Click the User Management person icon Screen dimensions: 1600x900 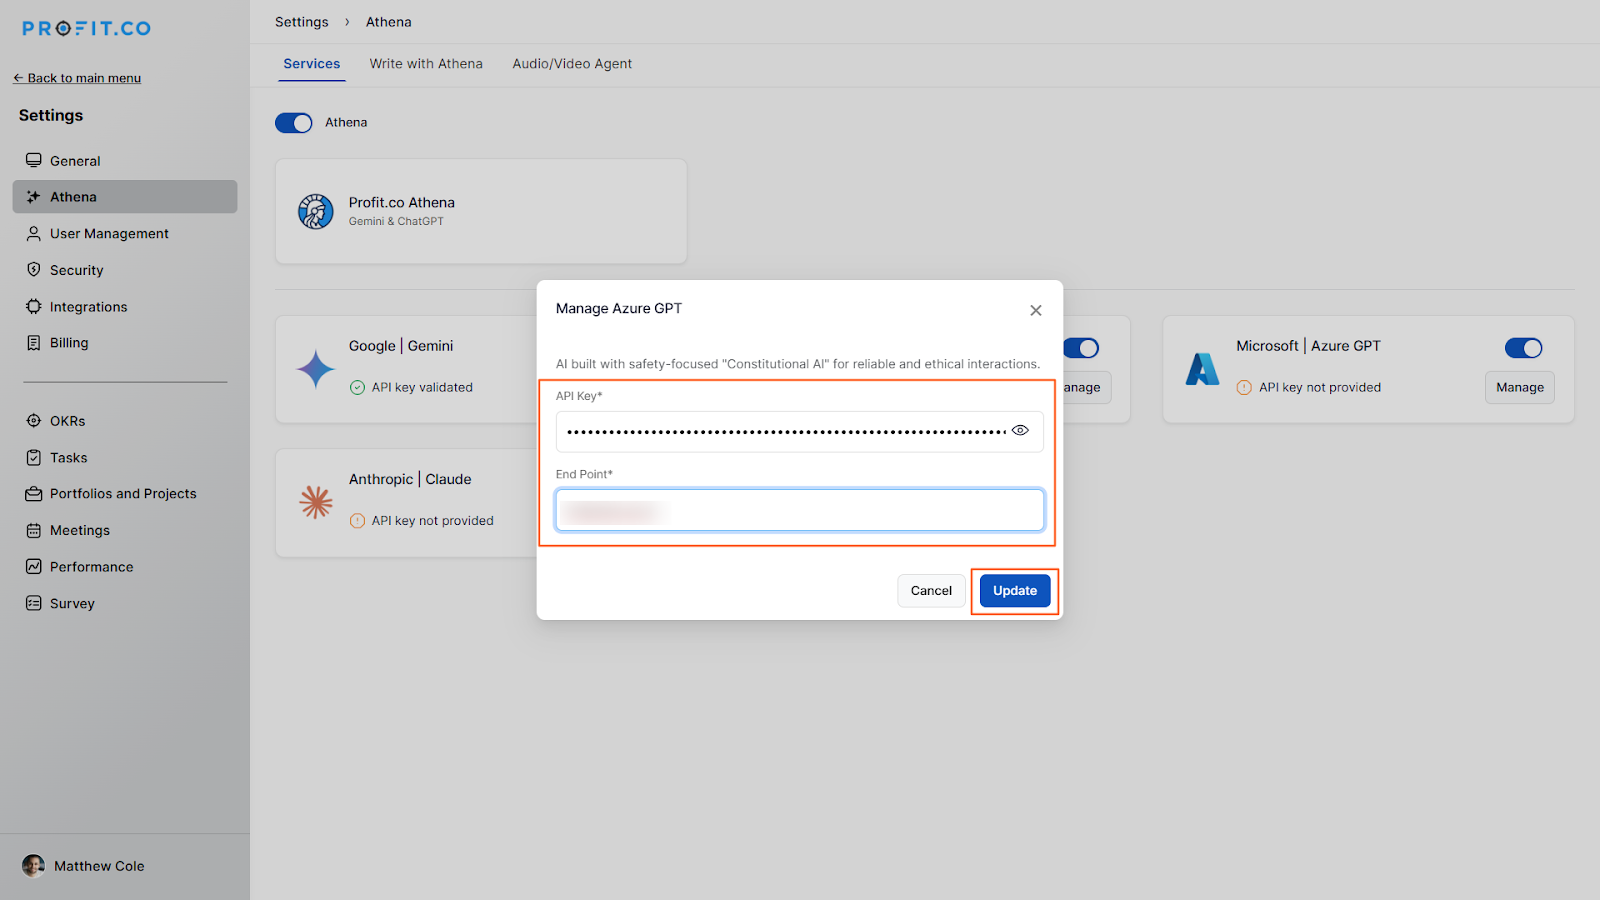pos(34,233)
